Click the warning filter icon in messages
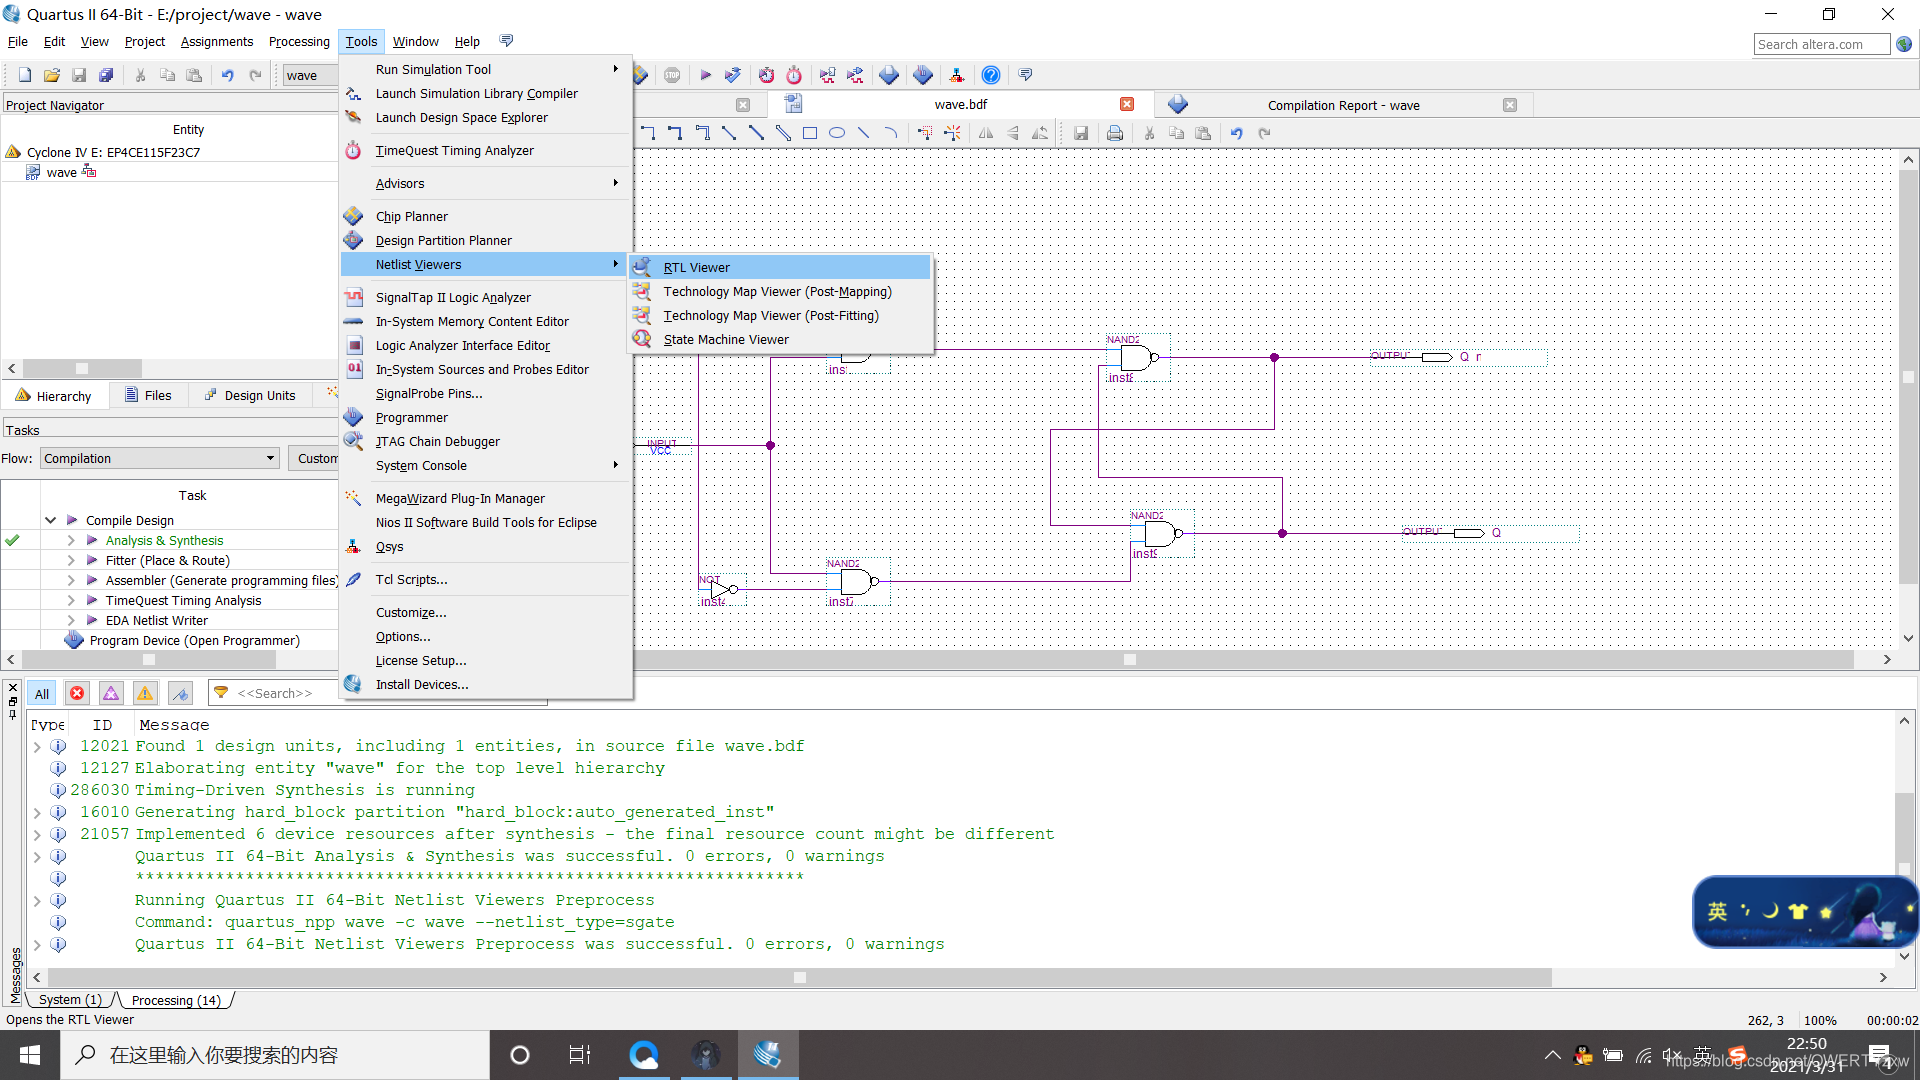Screen dimensions: 1920x1080 tap(144, 692)
